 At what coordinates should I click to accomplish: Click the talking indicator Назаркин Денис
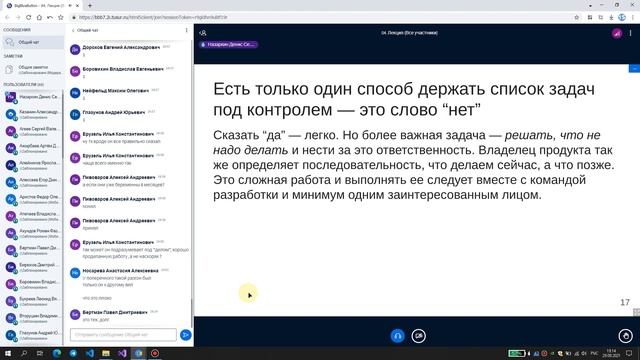229,44
